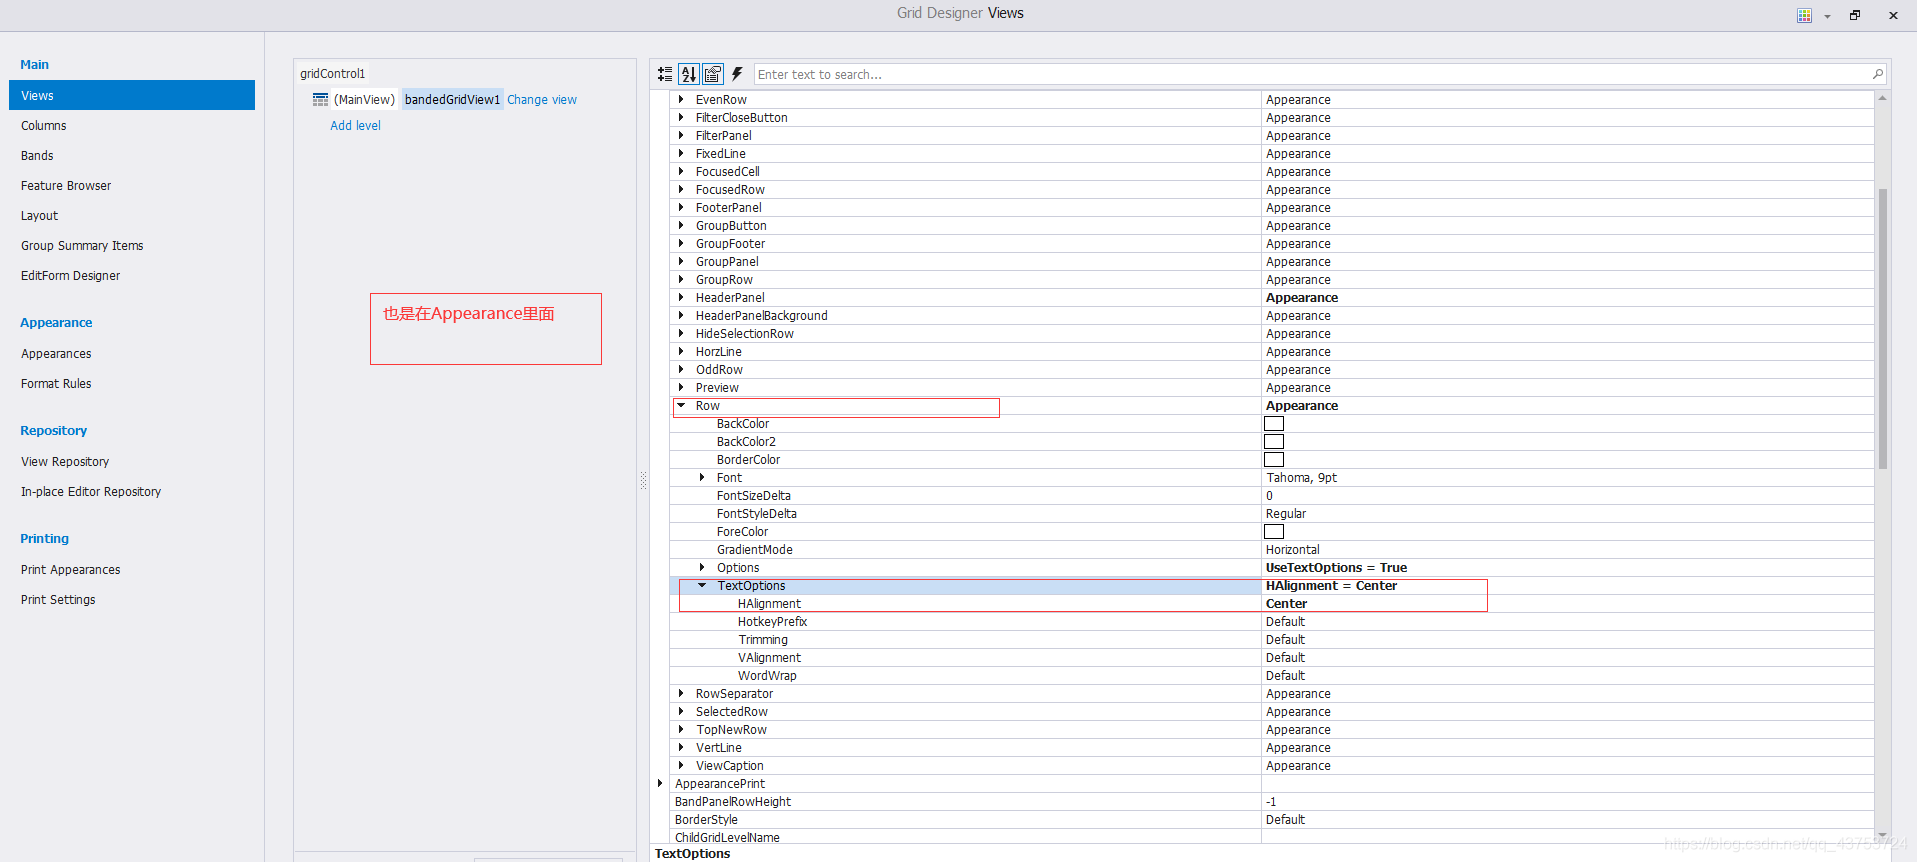The image size is (1917, 862).
Task: Click the ForeColor swatch
Action: coord(1274,532)
